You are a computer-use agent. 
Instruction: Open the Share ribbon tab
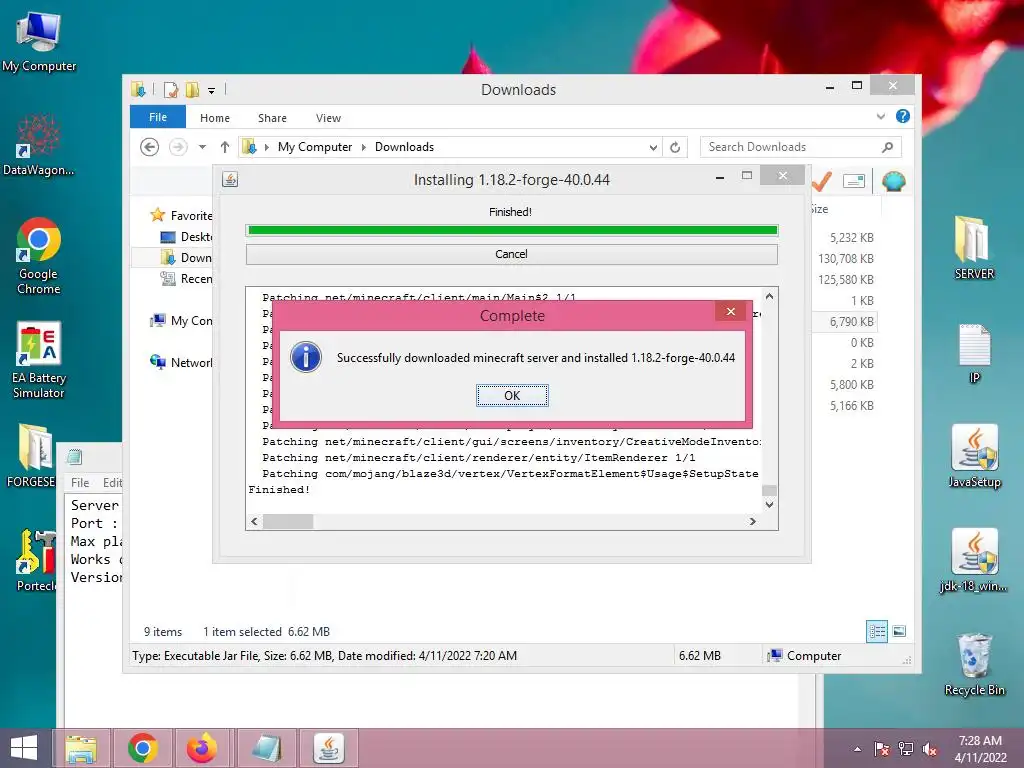coord(272,118)
